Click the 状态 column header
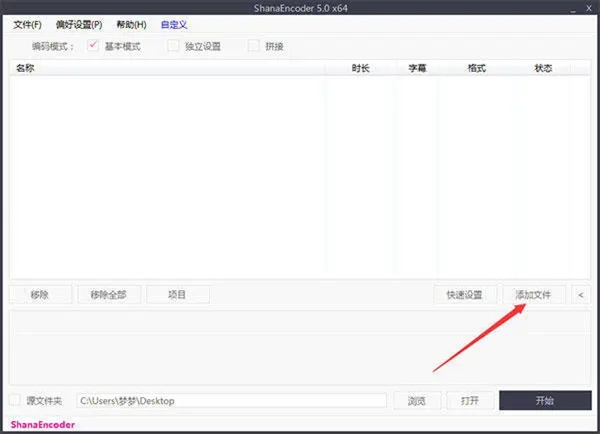The width and height of the screenshot is (600, 434). click(x=543, y=68)
